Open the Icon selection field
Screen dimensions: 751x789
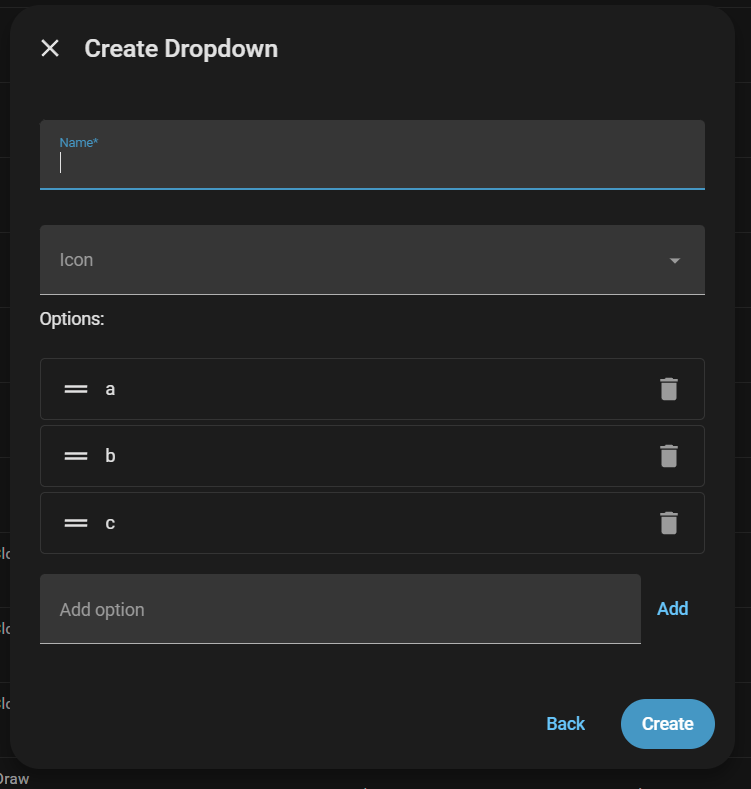tap(350, 260)
